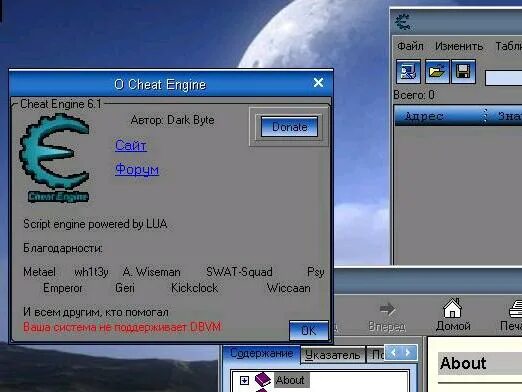The width and height of the screenshot is (522, 392).
Task: Confirm the About dialog with OK
Action: [309, 331]
